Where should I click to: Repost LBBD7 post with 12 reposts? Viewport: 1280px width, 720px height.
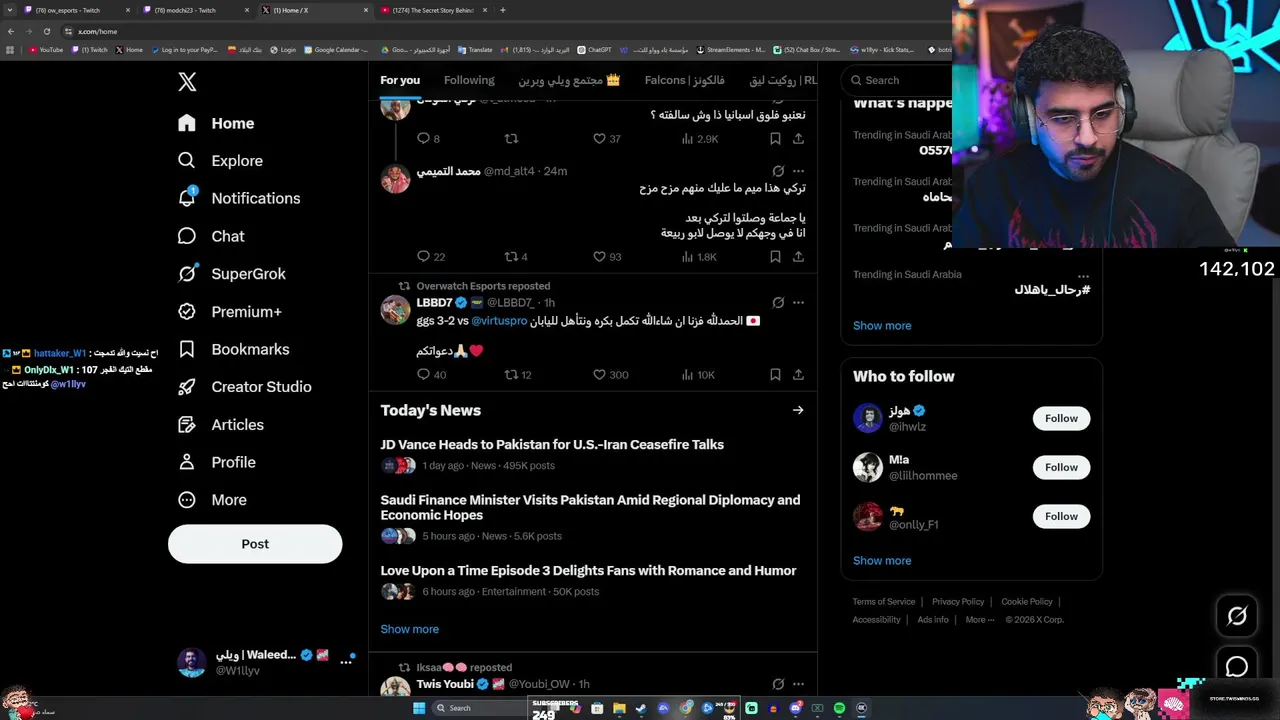click(x=518, y=375)
